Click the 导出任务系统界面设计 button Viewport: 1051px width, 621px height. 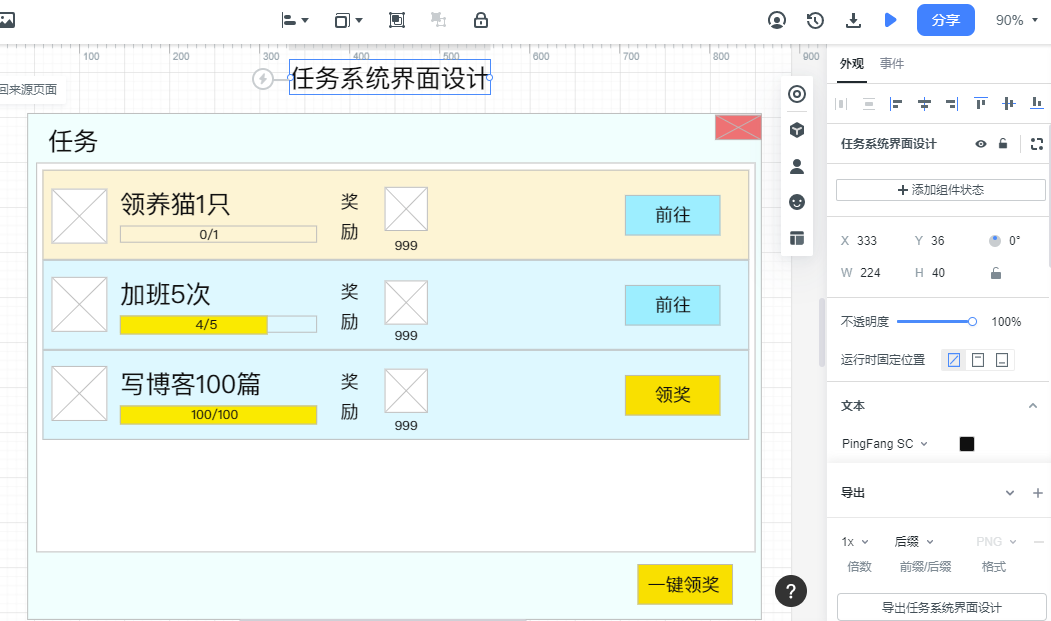pyautogui.click(x=941, y=608)
